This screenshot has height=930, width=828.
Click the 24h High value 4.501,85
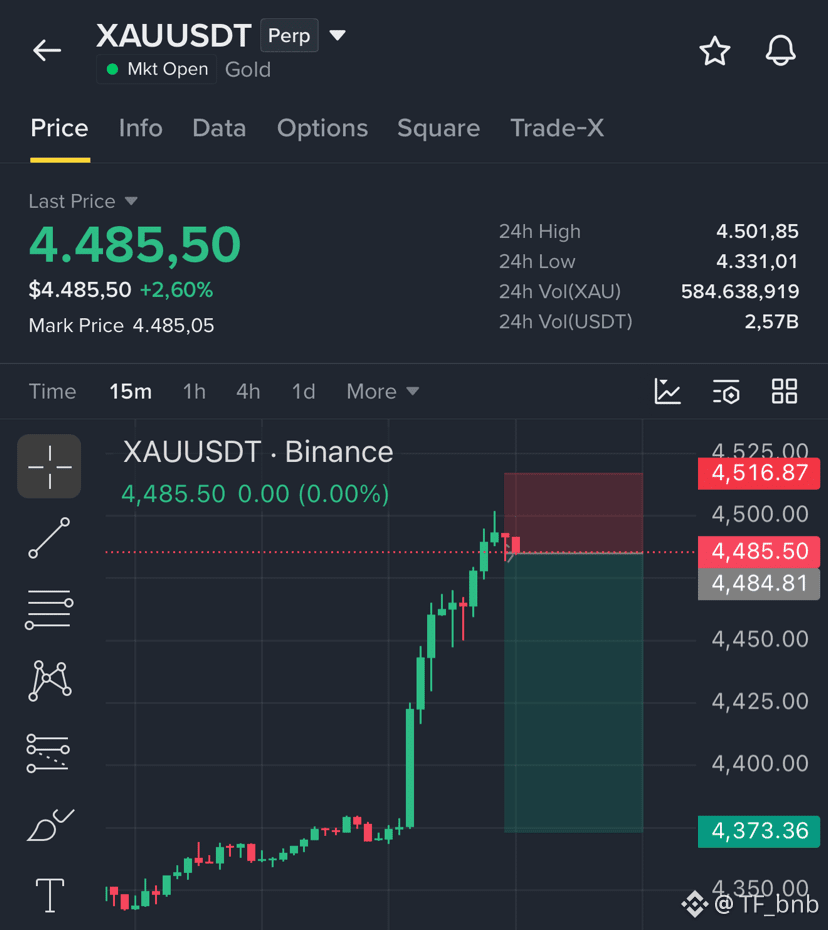click(x=757, y=231)
